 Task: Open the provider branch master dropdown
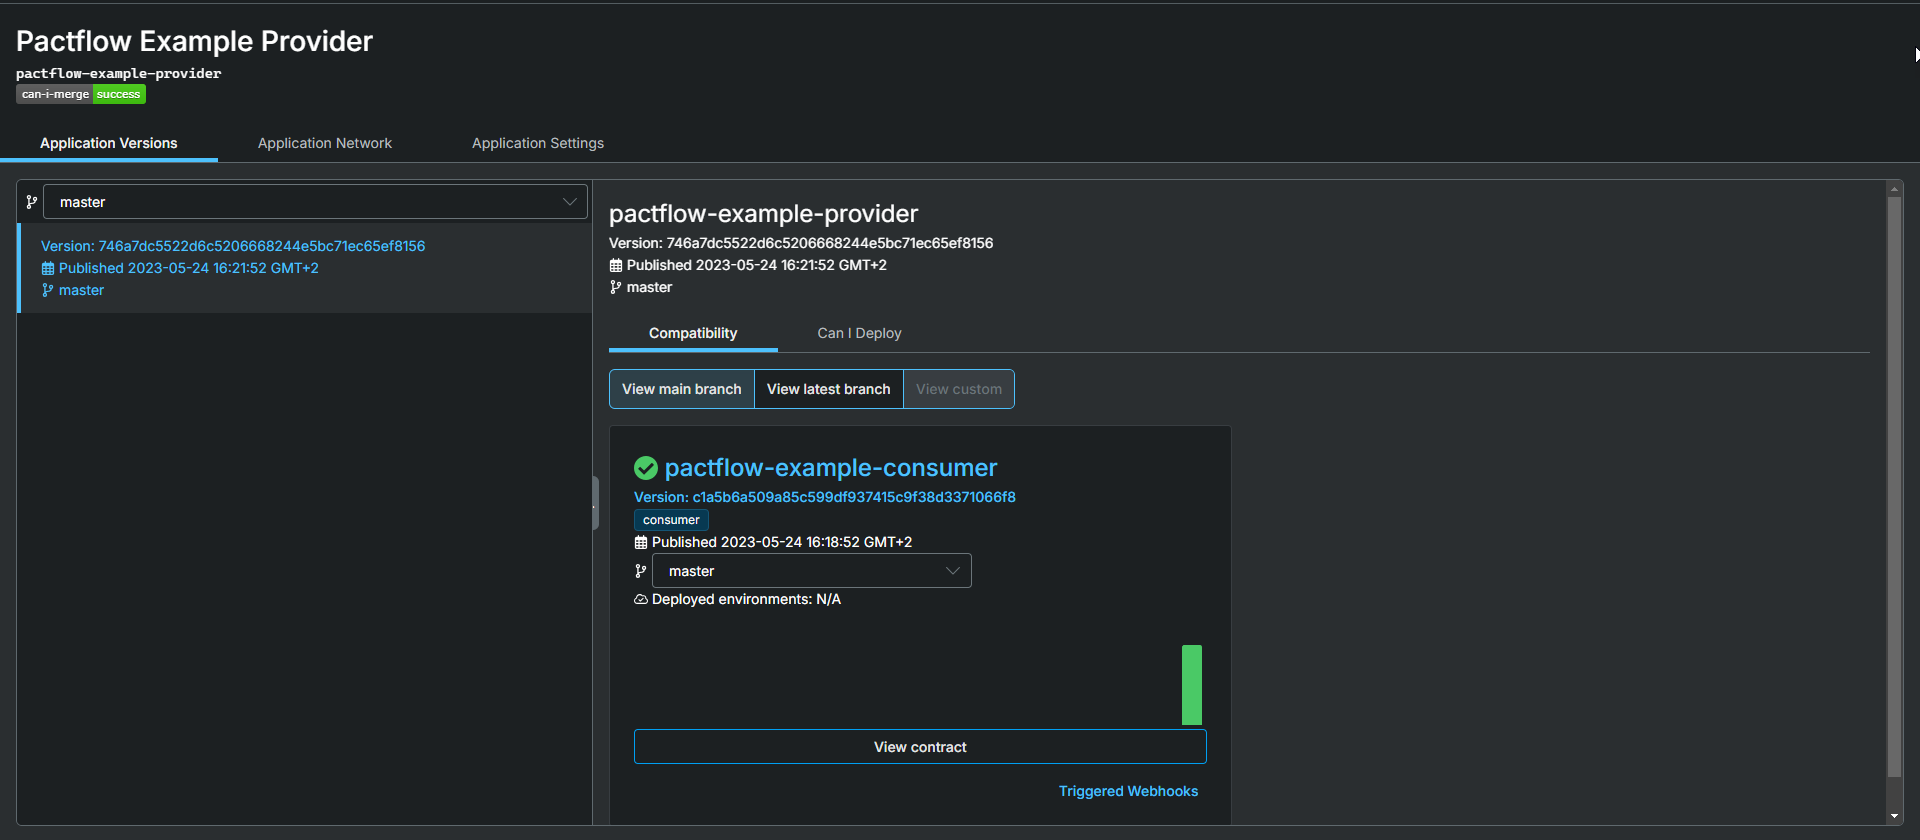pos(315,202)
